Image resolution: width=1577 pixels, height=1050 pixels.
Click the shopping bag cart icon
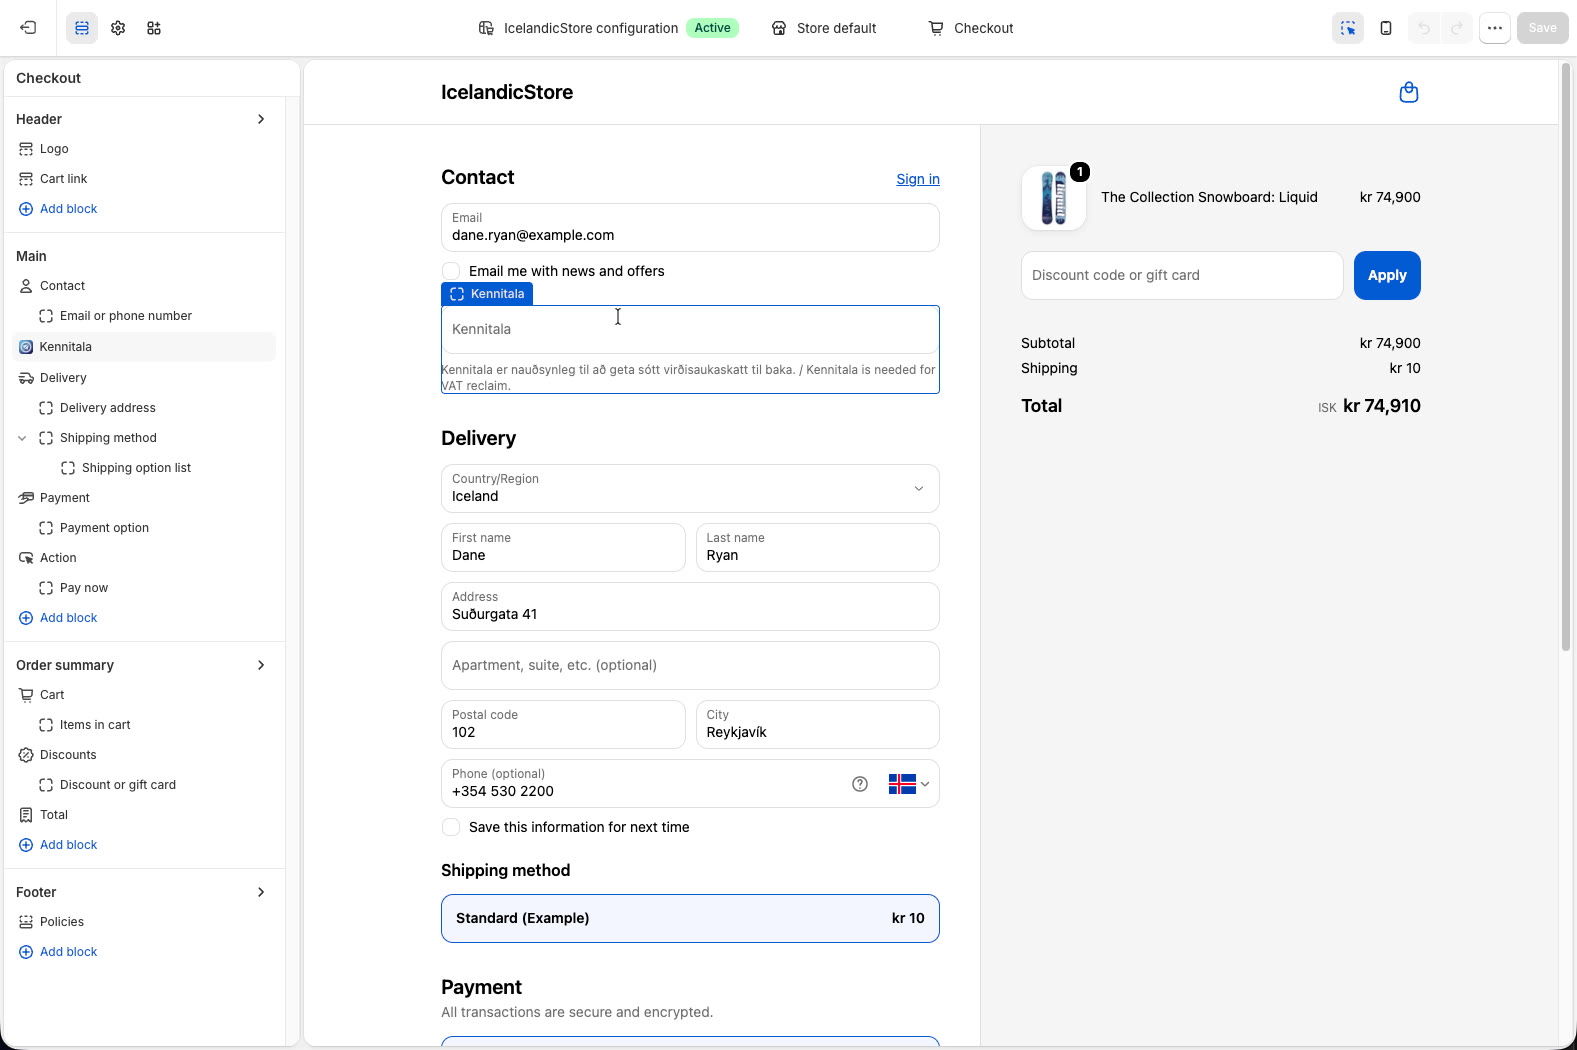pos(1409,92)
